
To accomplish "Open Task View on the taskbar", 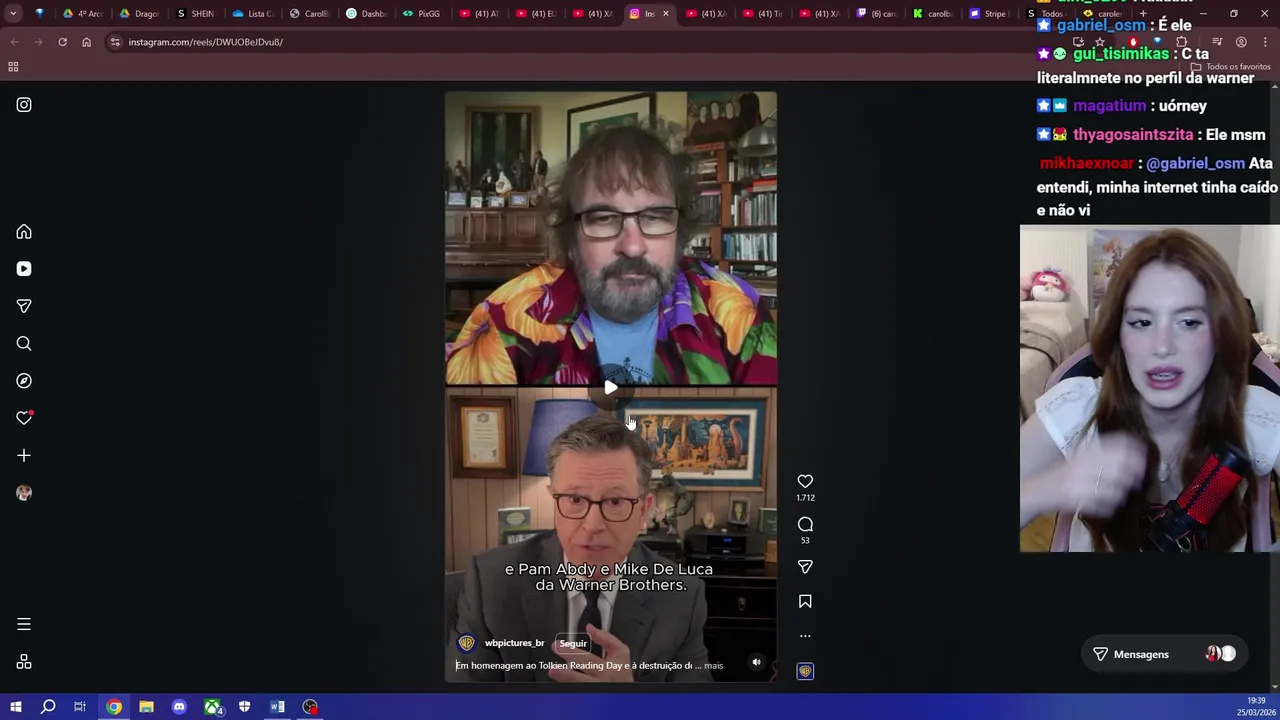I will 80,707.
